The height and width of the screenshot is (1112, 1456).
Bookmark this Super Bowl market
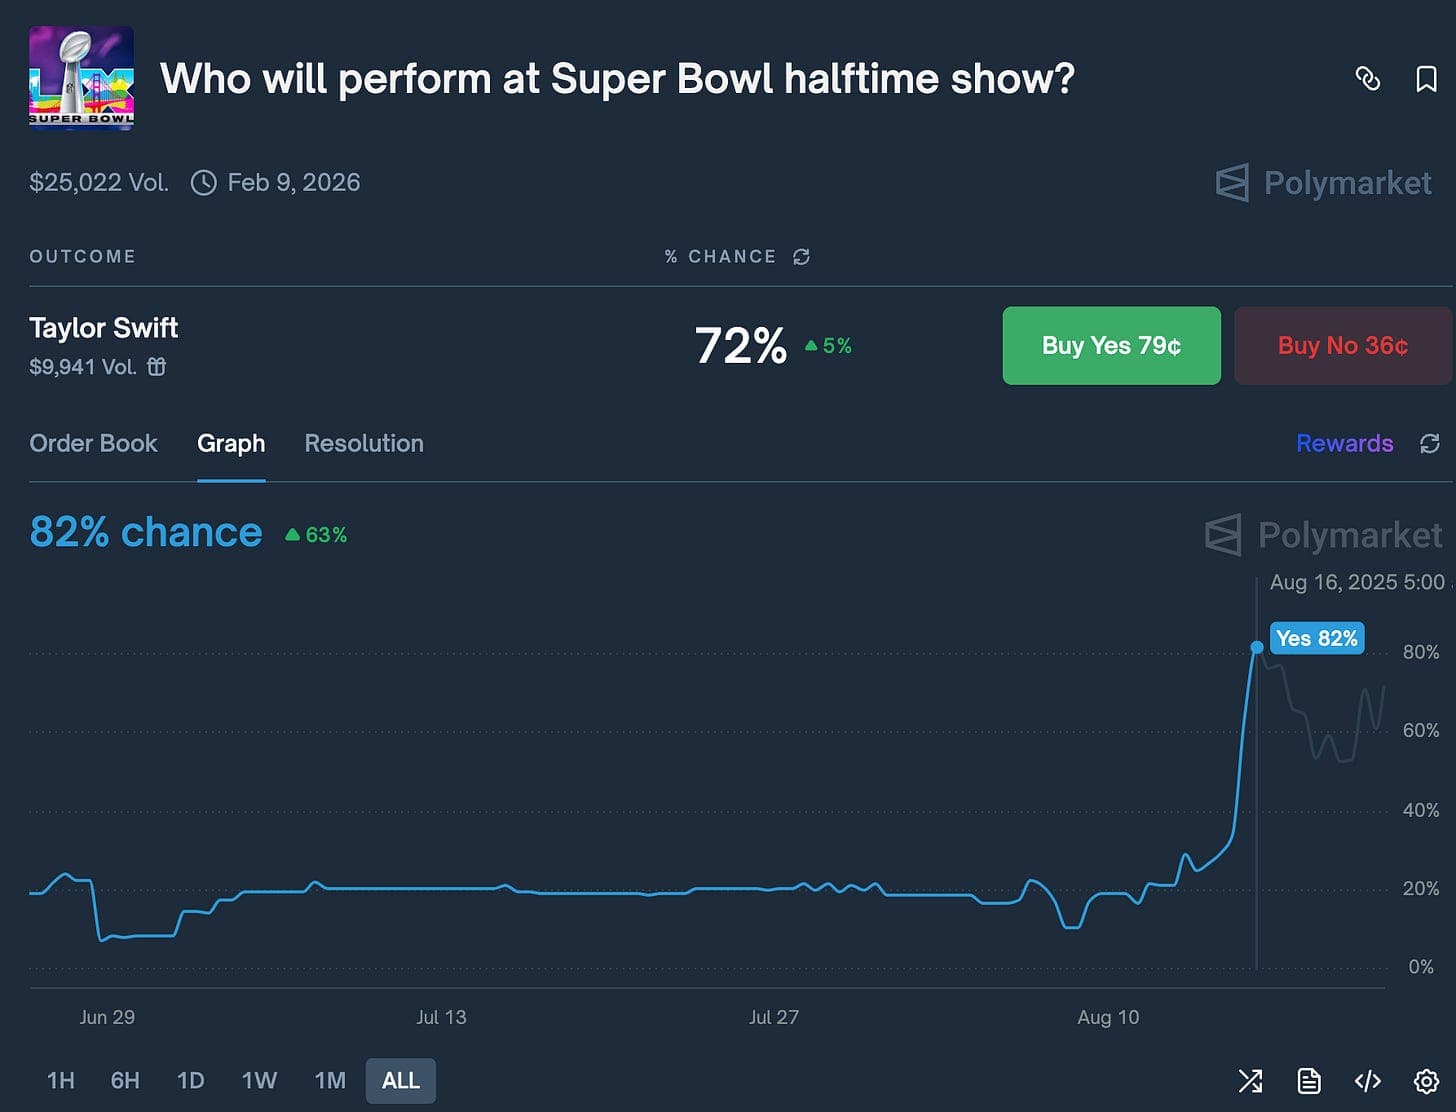click(1427, 78)
